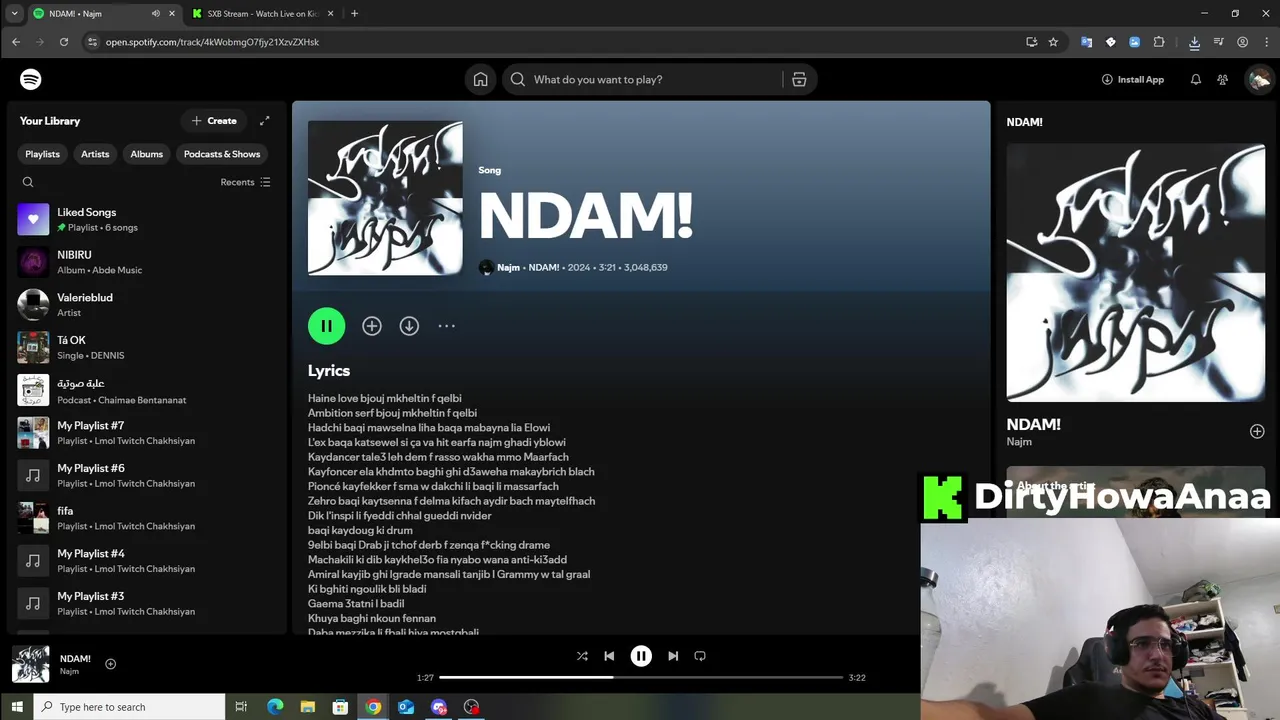
Task: Open Chrome extensions puzzle icon
Action: coord(1159,42)
